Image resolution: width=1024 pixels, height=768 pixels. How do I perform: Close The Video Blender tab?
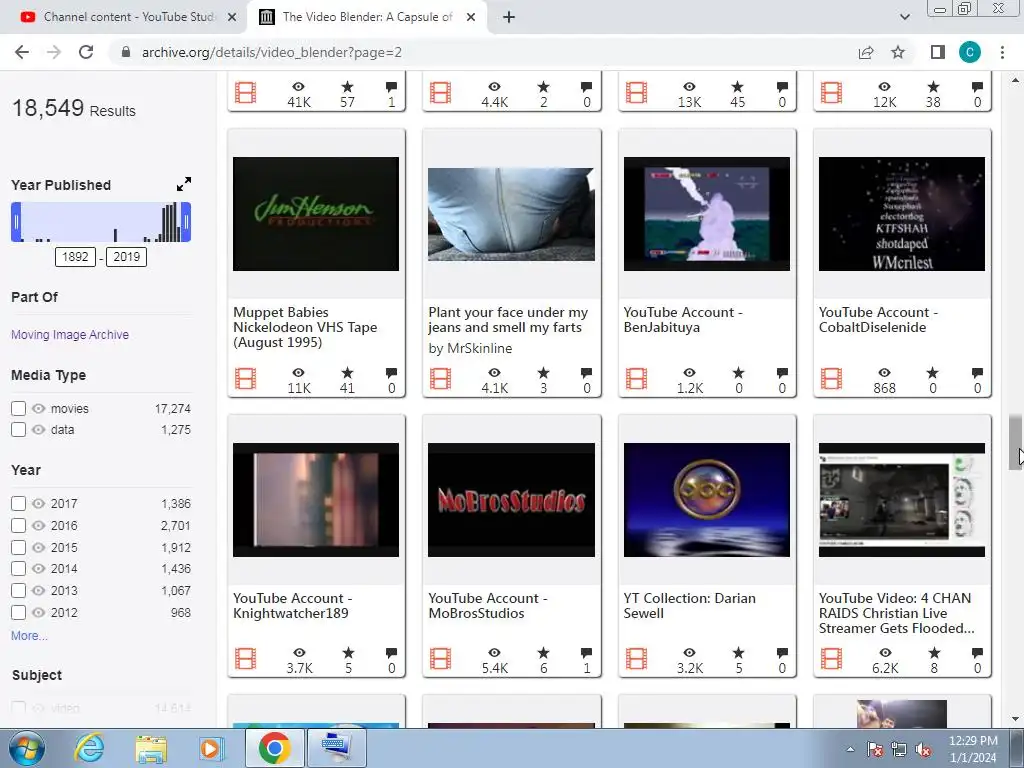(x=471, y=17)
